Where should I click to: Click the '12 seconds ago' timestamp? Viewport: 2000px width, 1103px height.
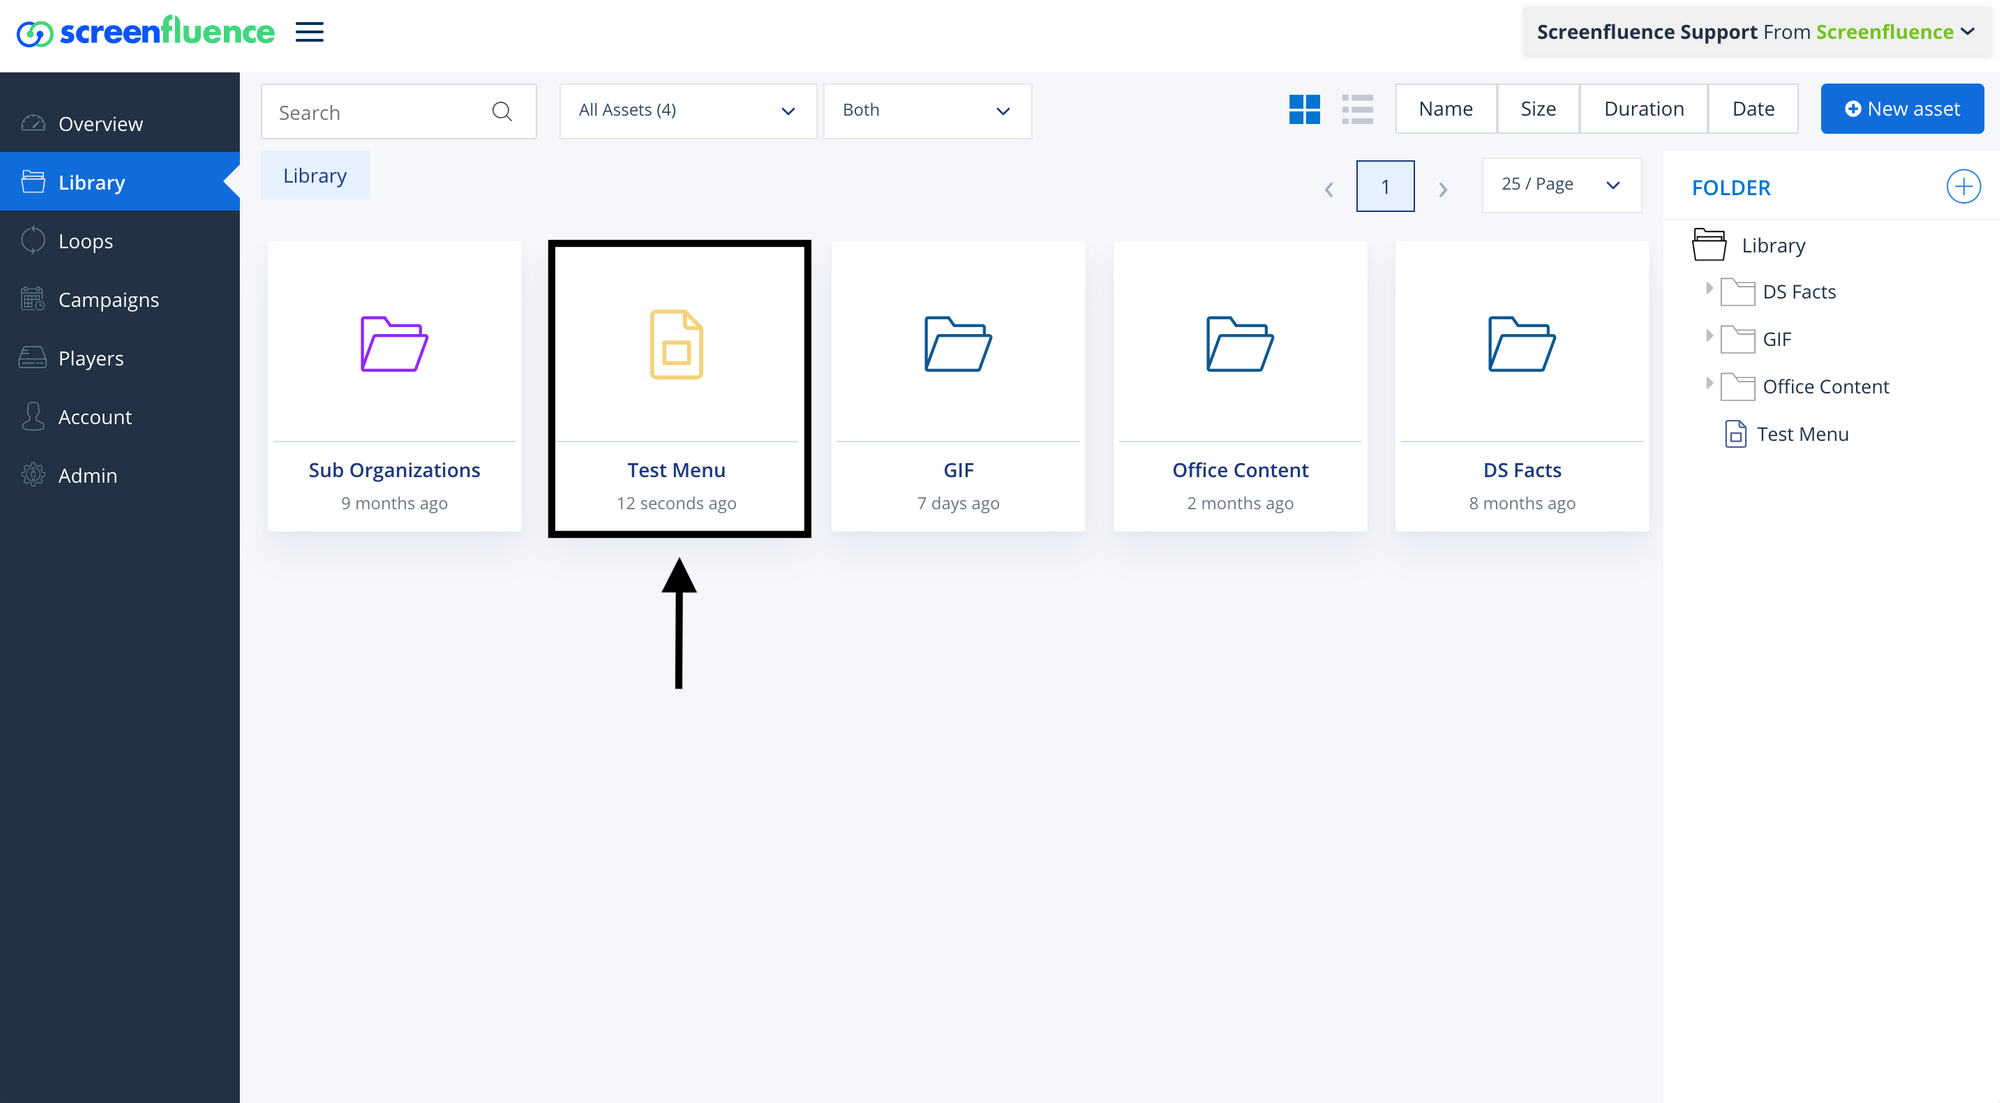(x=677, y=503)
